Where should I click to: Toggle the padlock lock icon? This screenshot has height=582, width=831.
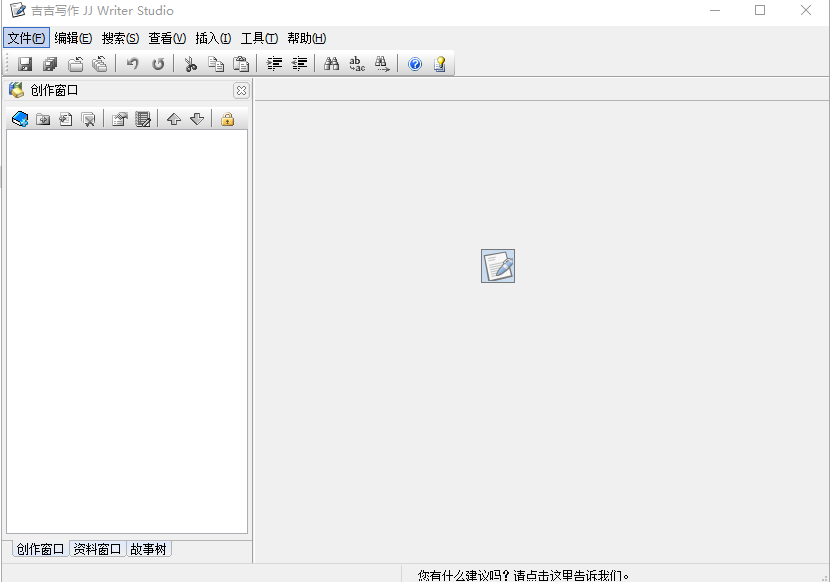click(x=227, y=119)
